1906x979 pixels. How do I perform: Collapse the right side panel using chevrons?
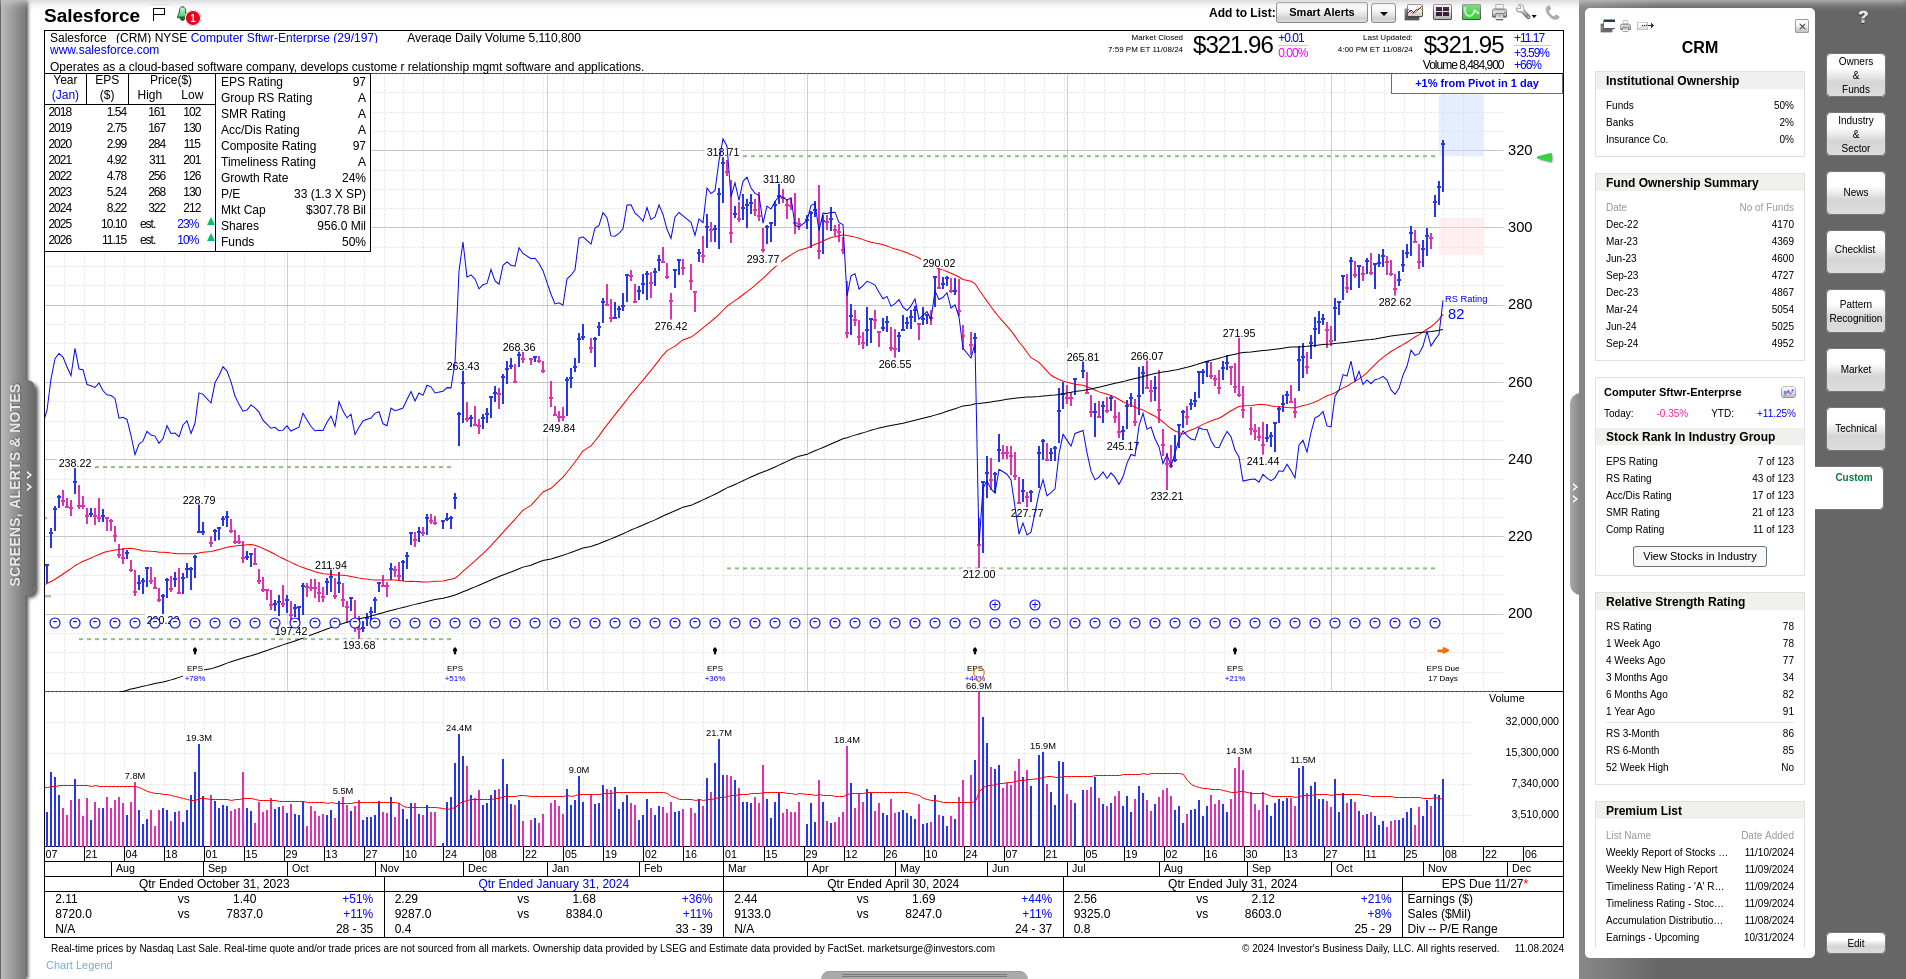tap(1575, 494)
